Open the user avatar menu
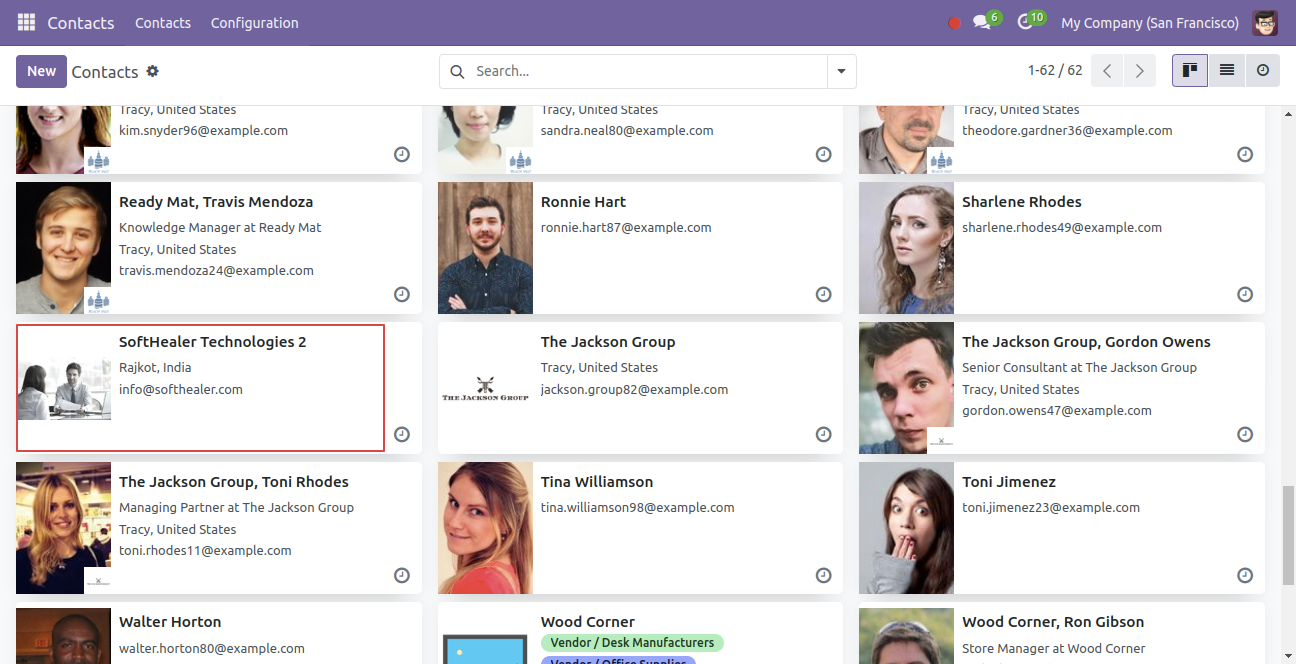 click(x=1265, y=22)
